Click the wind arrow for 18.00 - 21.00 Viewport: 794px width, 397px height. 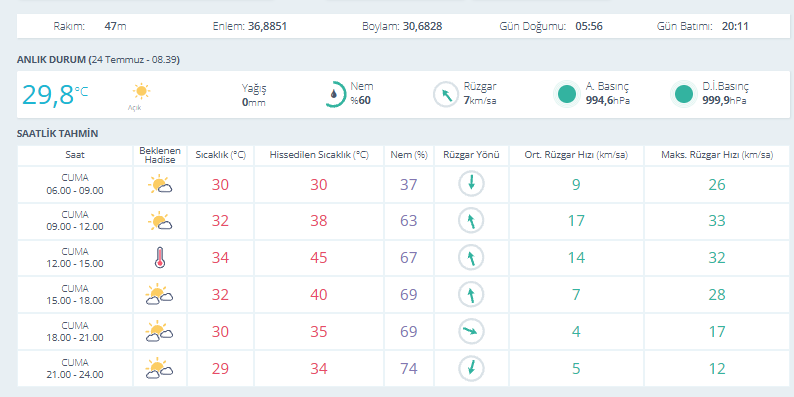[x=471, y=332]
